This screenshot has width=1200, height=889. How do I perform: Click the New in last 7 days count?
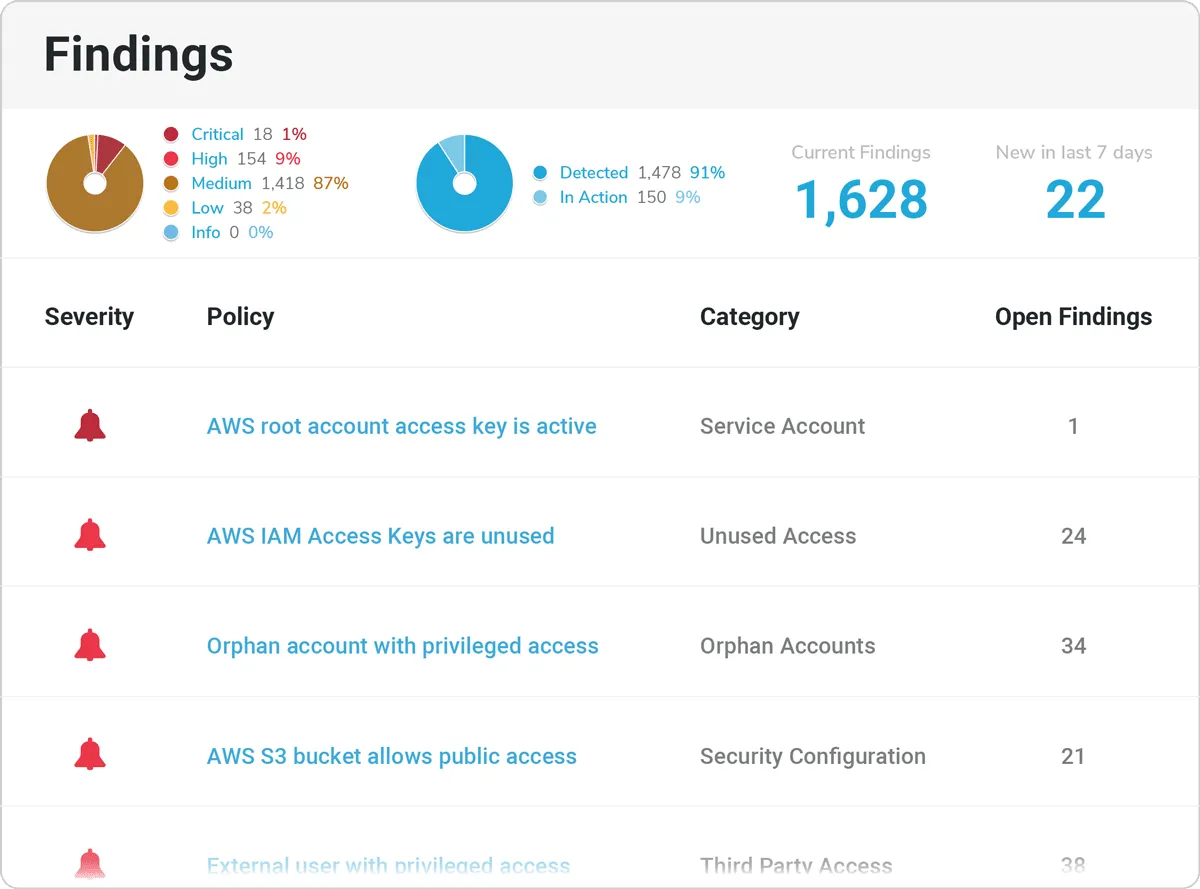(1075, 199)
